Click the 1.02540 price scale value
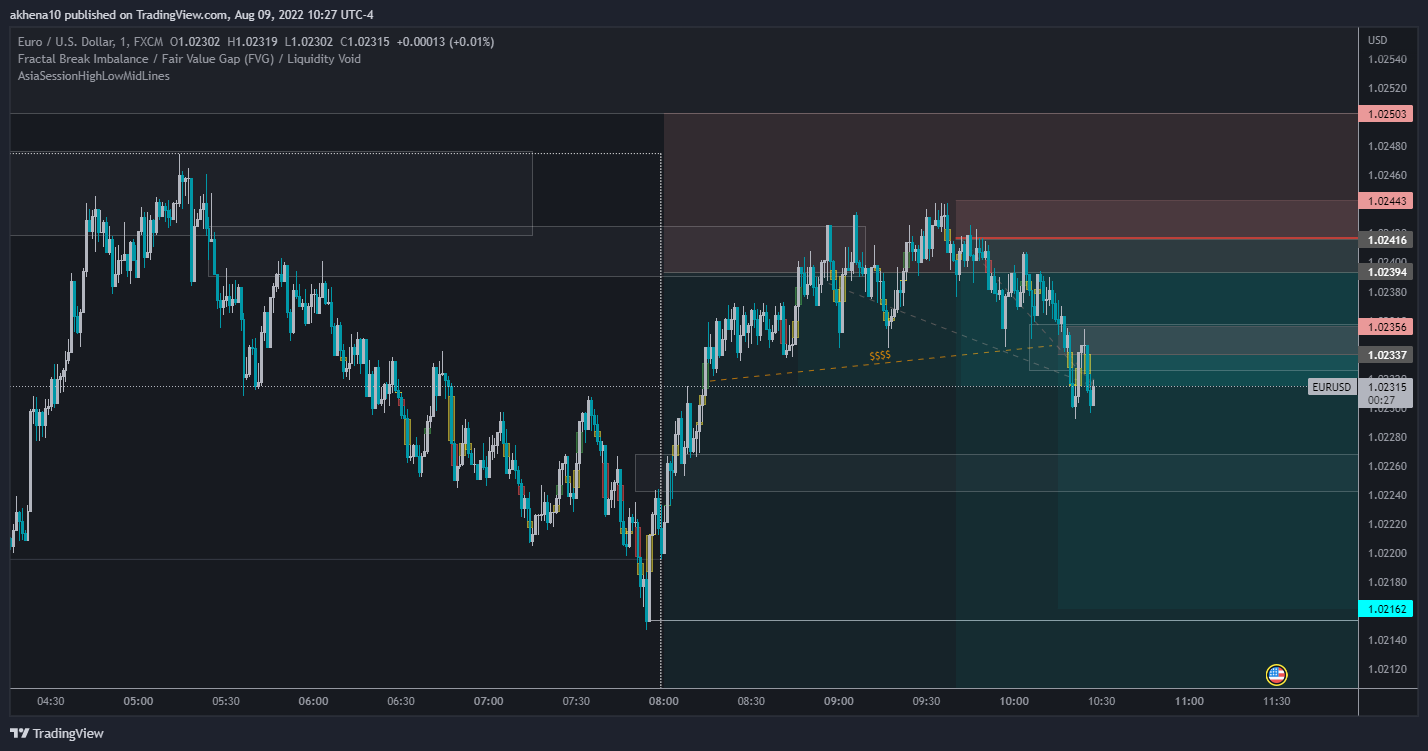Screen dimensions: 1428x751 pyautogui.click(x=1386, y=59)
